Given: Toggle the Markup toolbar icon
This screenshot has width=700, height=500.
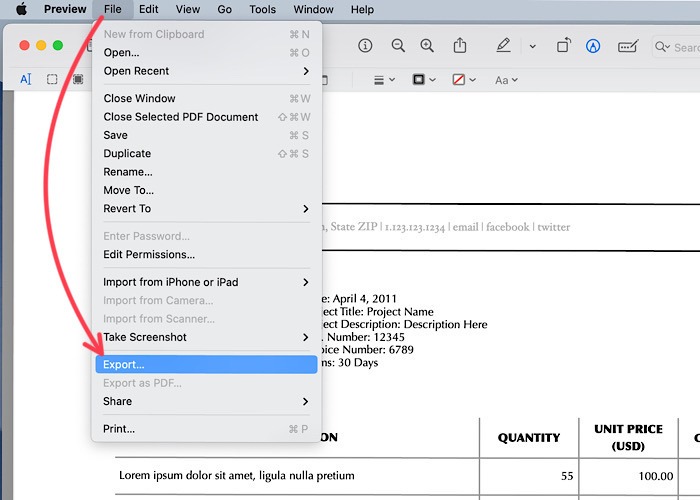Looking at the screenshot, I should pos(593,46).
